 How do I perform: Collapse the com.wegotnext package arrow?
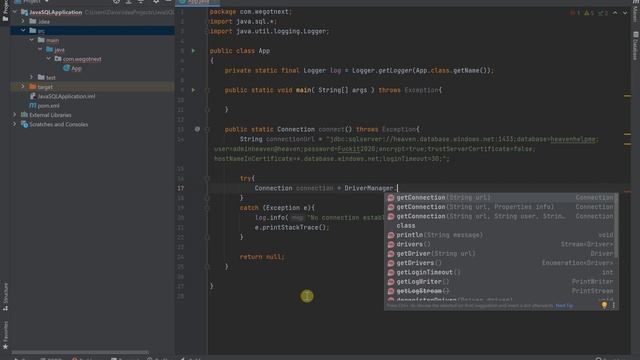(49, 59)
